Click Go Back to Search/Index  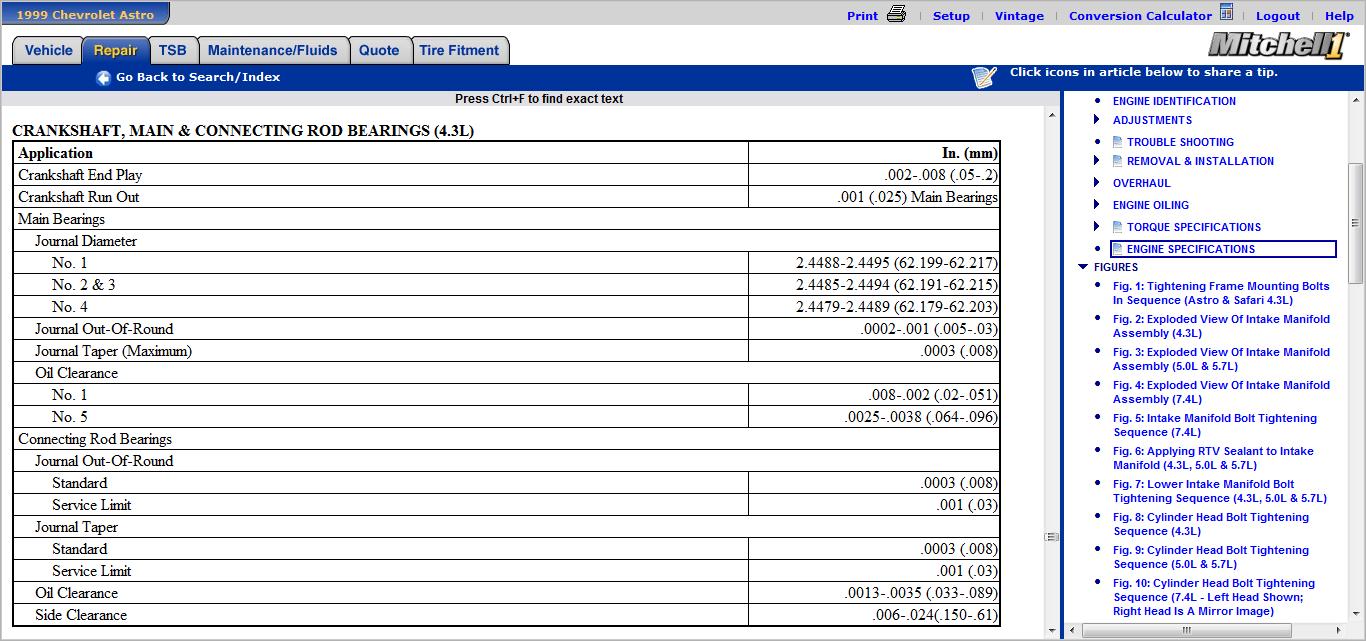coord(198,77)
